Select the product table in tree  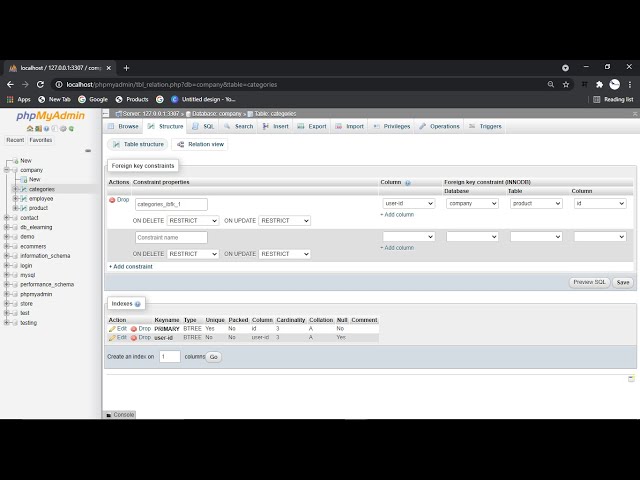pyautogui.click(x=38, y=208)
